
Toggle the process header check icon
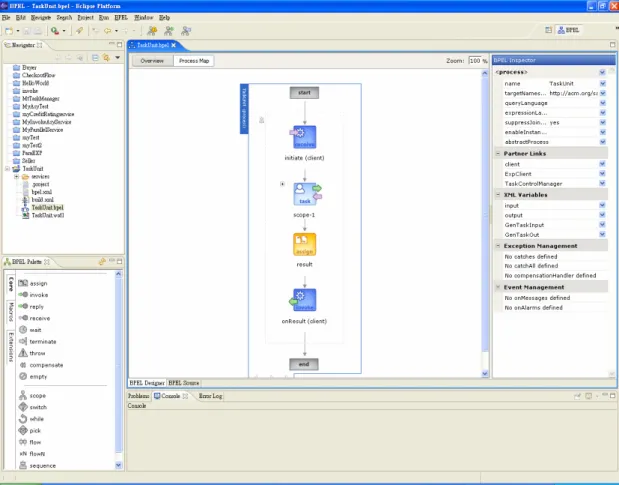pyautogui.click(x=602, y=72)
